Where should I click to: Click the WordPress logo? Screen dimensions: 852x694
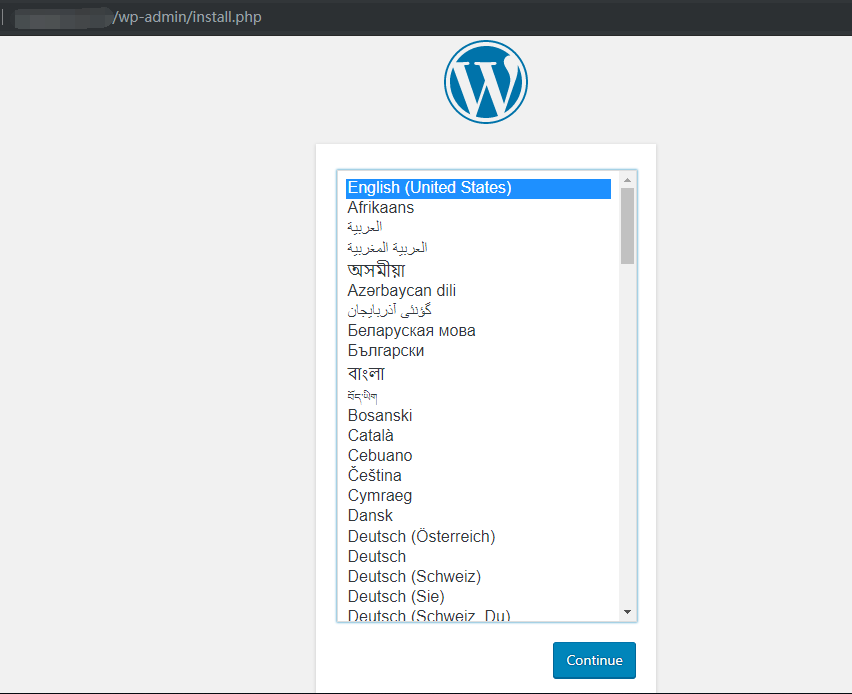[486, 82]
